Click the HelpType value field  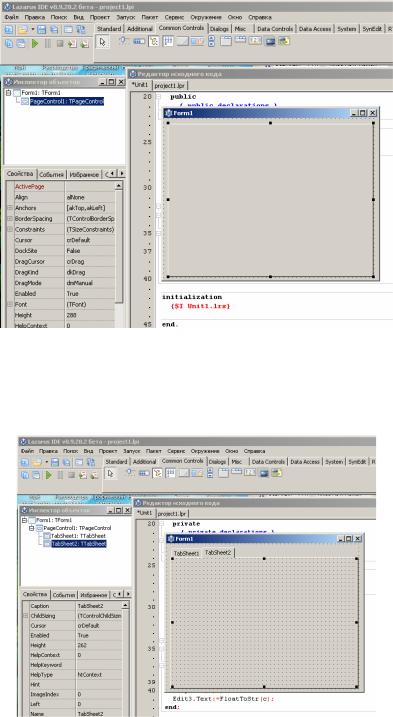pyautogui.click(x=99, y=674)
